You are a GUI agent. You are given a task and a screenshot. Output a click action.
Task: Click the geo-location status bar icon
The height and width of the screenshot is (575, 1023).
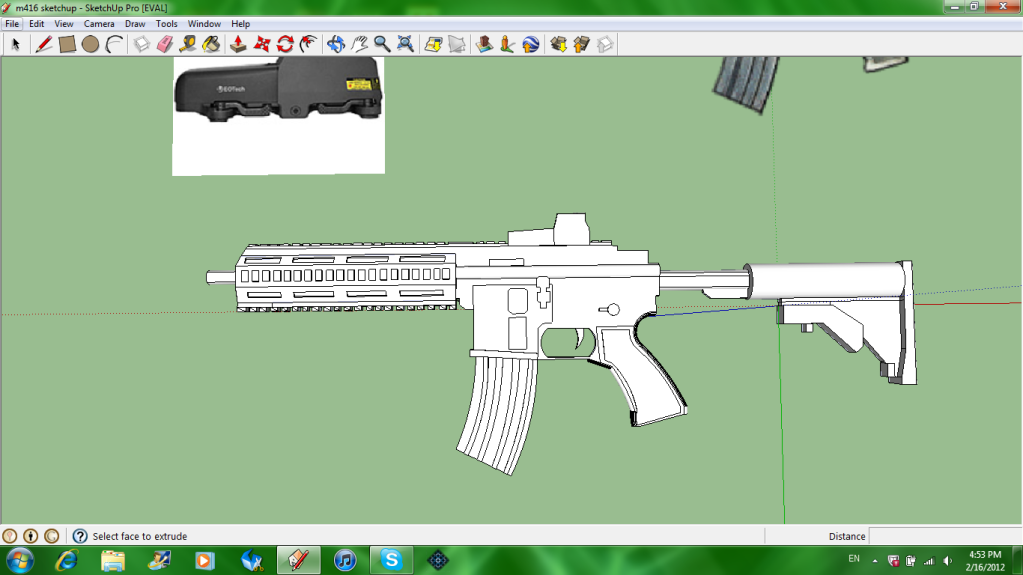pyautogui.click(x=10, y=536)
